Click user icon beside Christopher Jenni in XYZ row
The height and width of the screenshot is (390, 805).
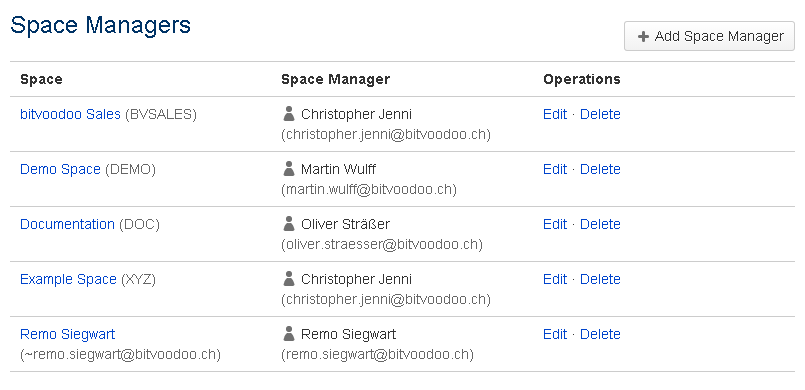289,279
